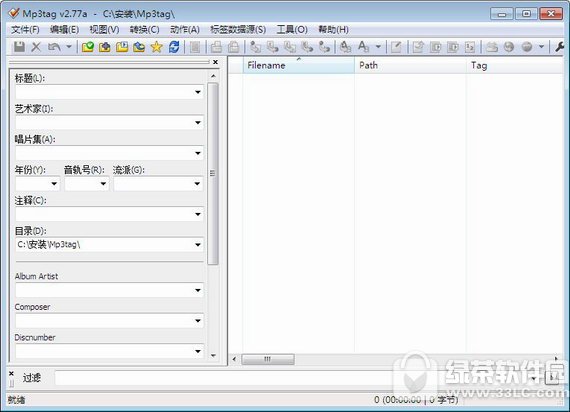Image resolution: width=570 pixels, height=412 pixels.
Task: Close the 过滤 filter bar with X
Action: click(11, 373)
